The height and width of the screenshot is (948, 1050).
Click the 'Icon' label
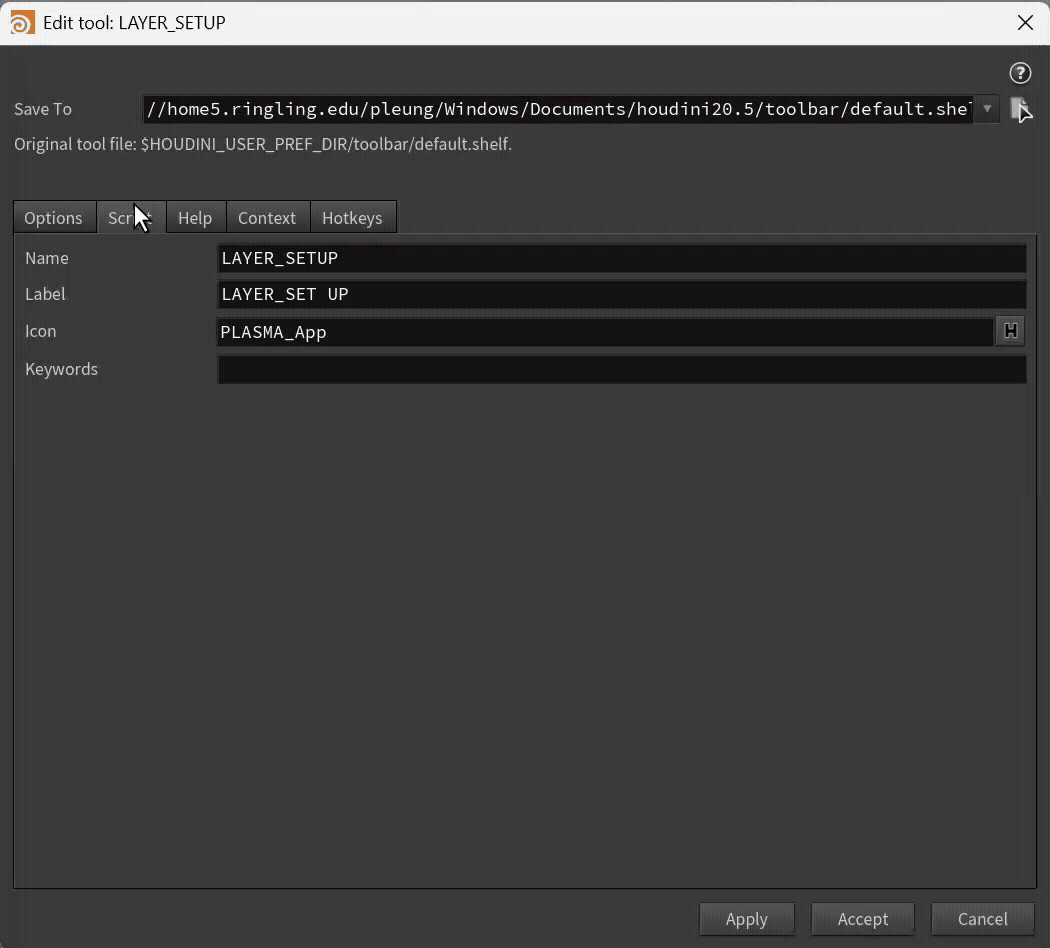(x=41, y=331)
